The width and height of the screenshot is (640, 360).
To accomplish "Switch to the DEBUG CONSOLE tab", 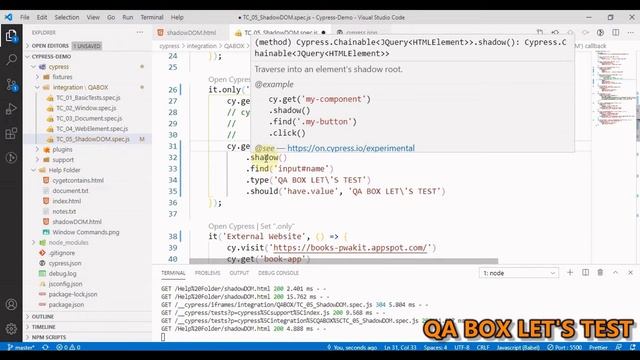I will pos(278,273).
